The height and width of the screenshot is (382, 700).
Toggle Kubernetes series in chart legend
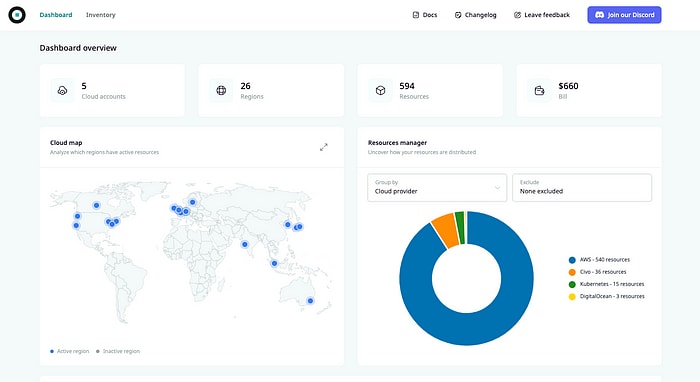(606, 284)
